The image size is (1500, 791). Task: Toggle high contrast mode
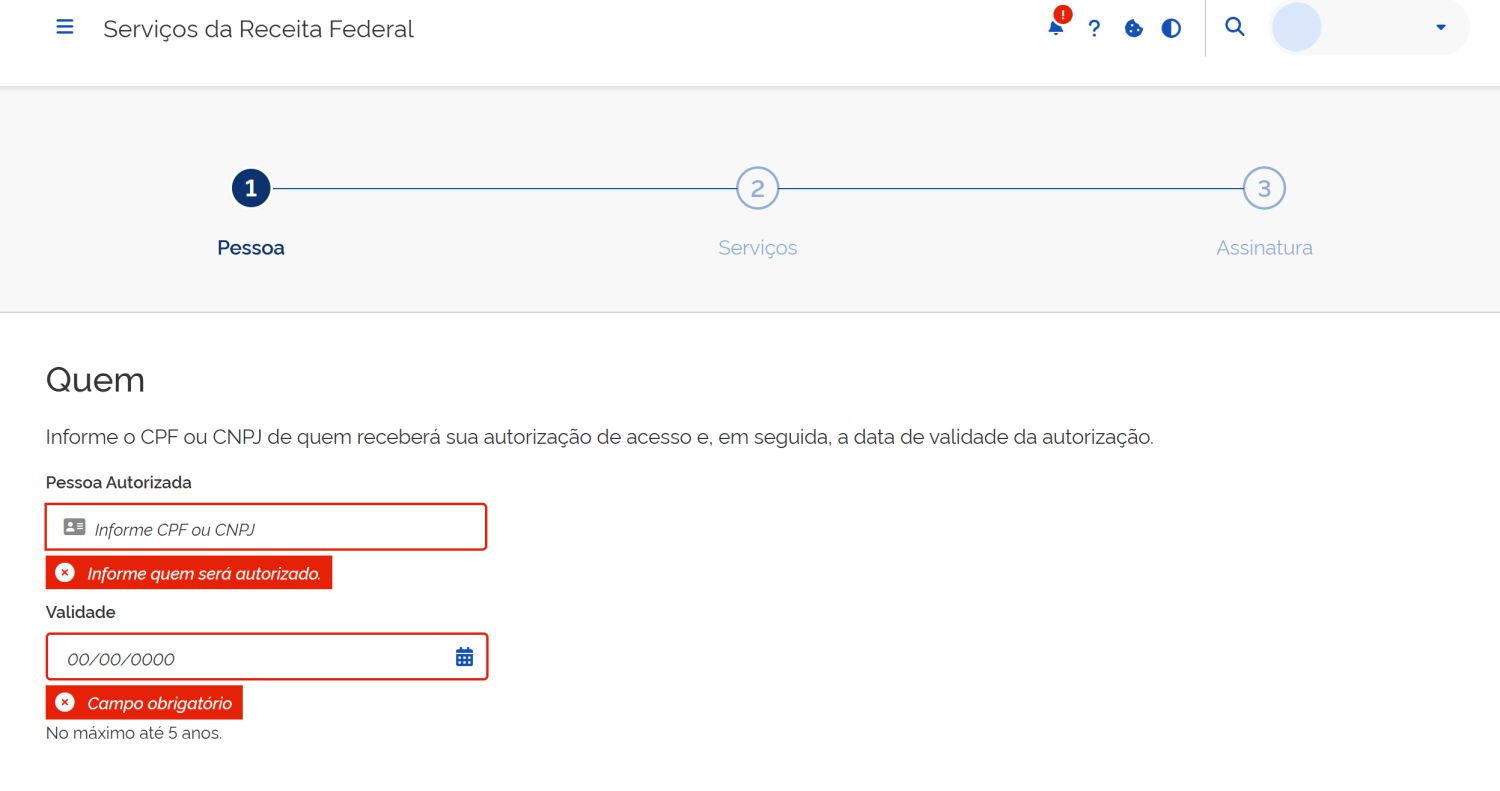click(x=1170, y=28)
